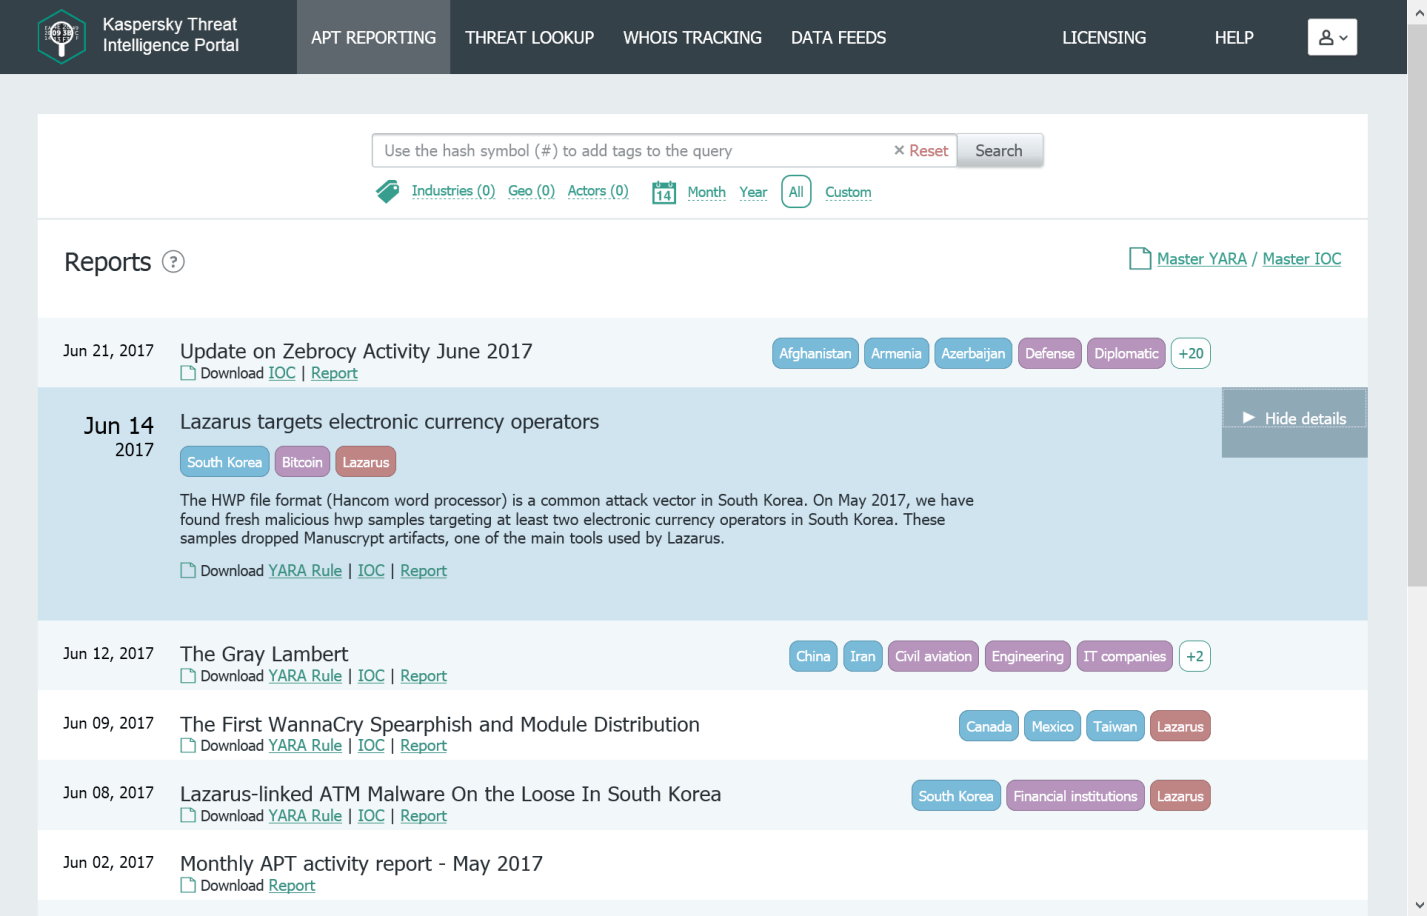Select the Engineering tag
The width and height of the screenshot is (1427, 916).
click(x=1028, y=656)
